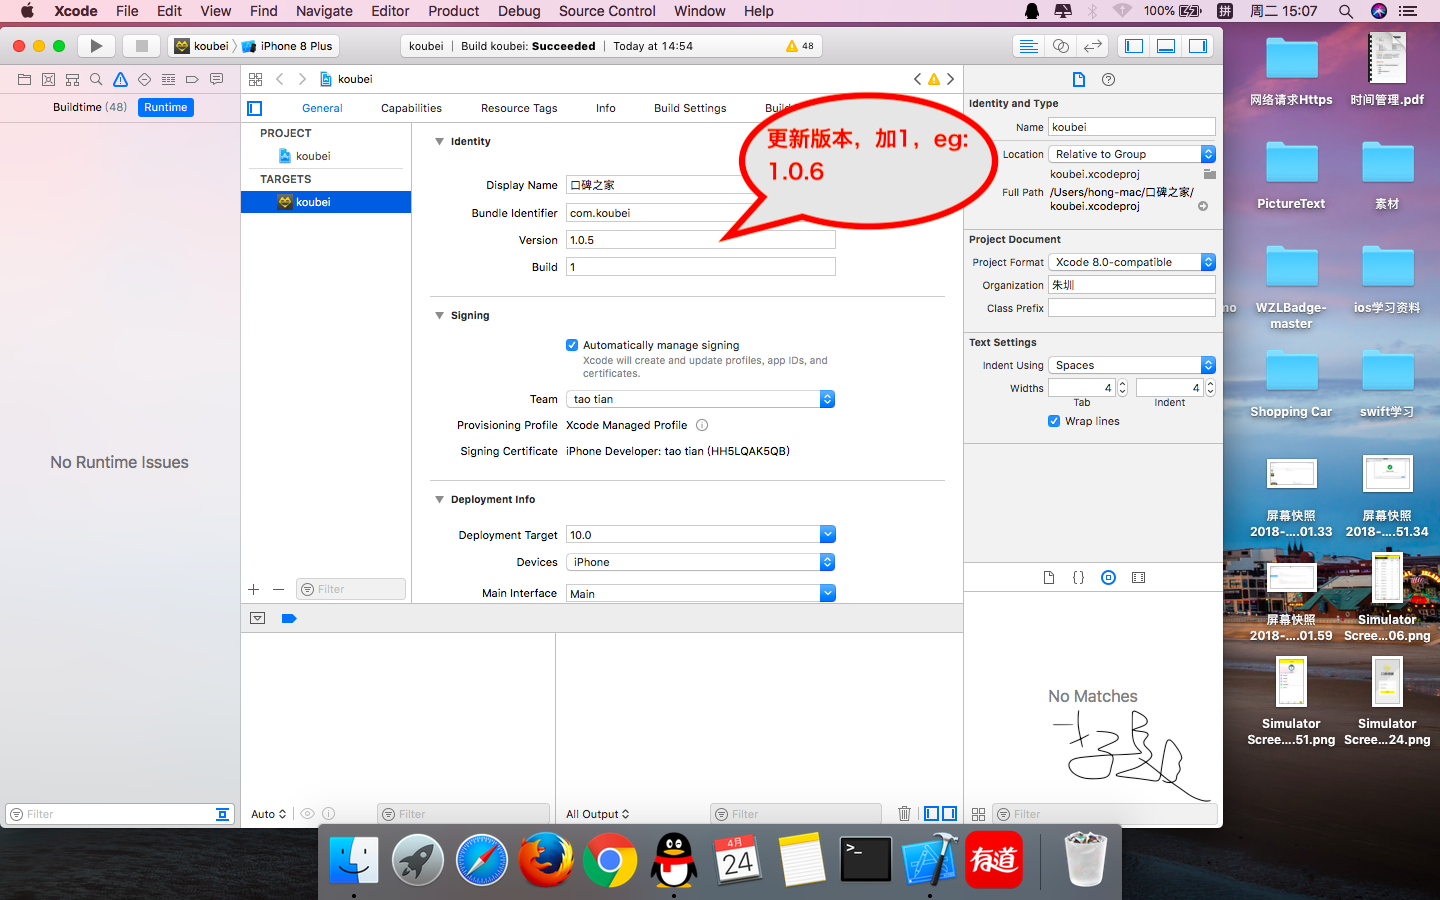This screenshot has height=900, width=1440.
Task: Clear the console with trash icon
Action: (904, 814)
